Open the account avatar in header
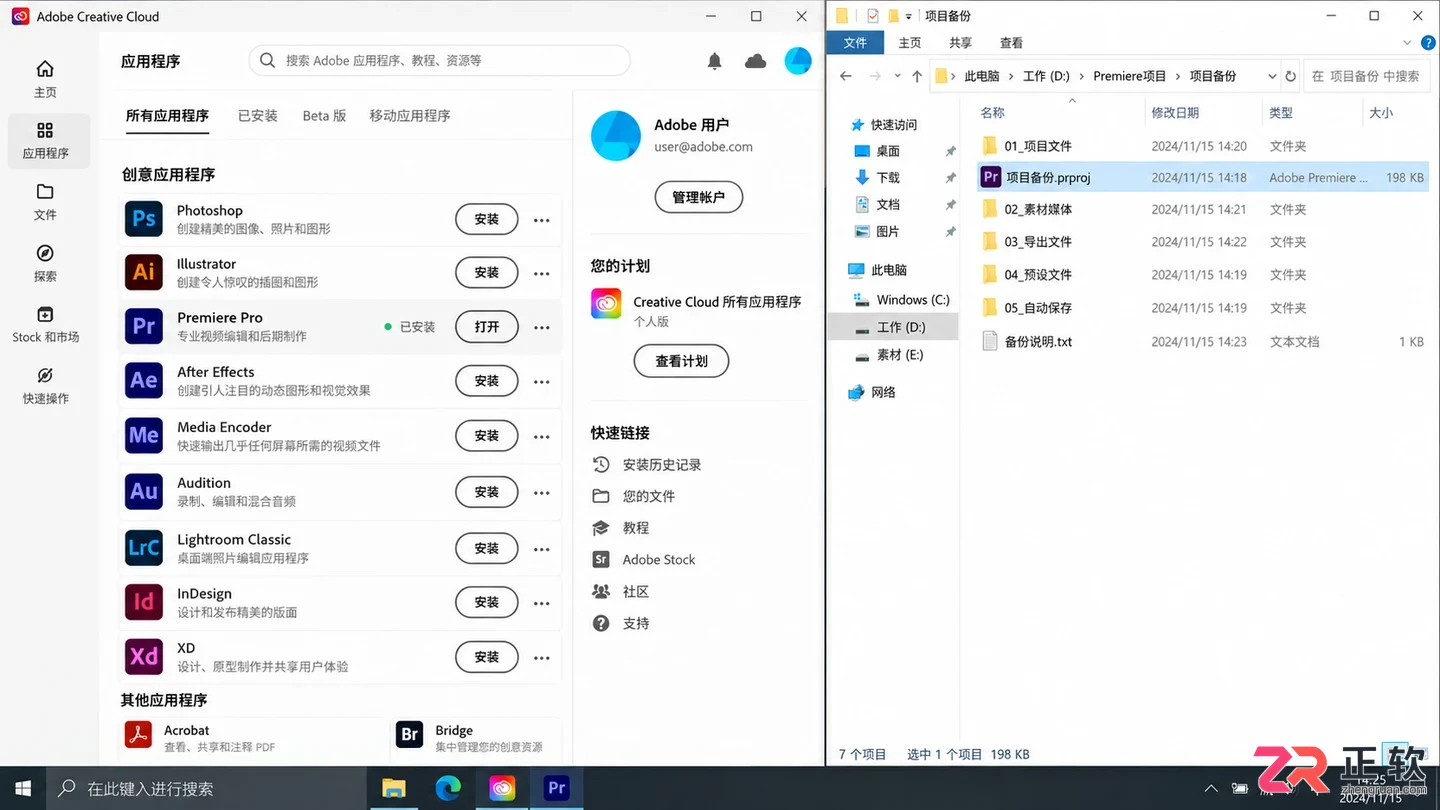1440x810 pixels. (x=798, y=61)
